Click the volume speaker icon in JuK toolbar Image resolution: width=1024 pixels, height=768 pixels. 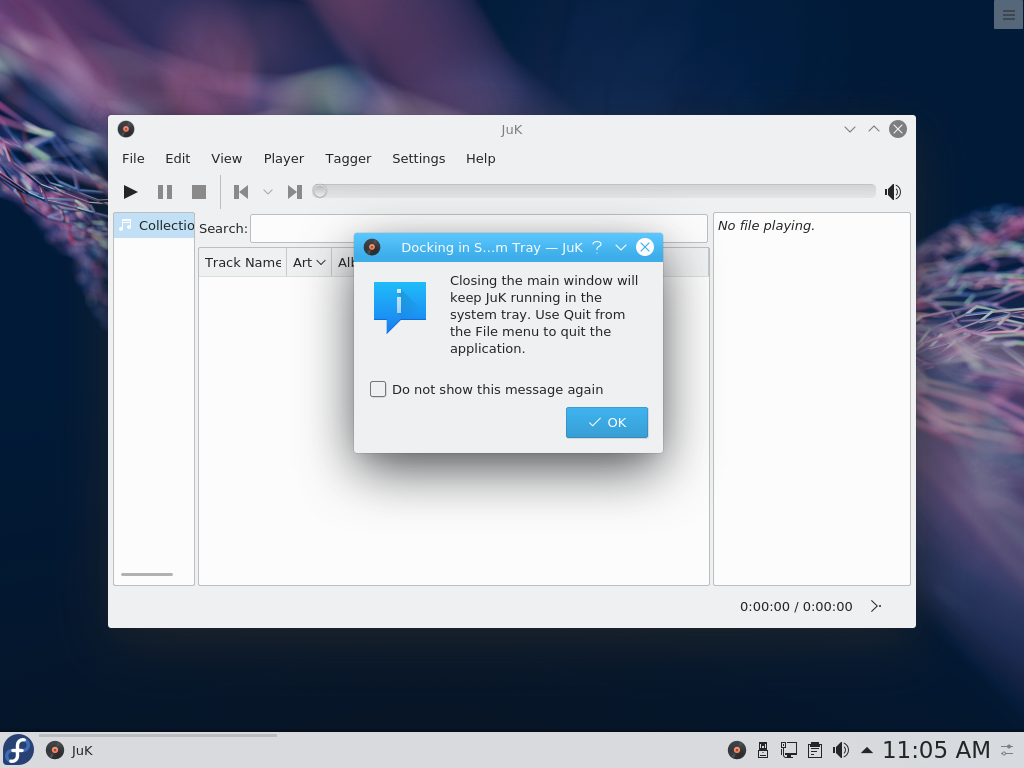pyautogui.click(x=893, y=192)
